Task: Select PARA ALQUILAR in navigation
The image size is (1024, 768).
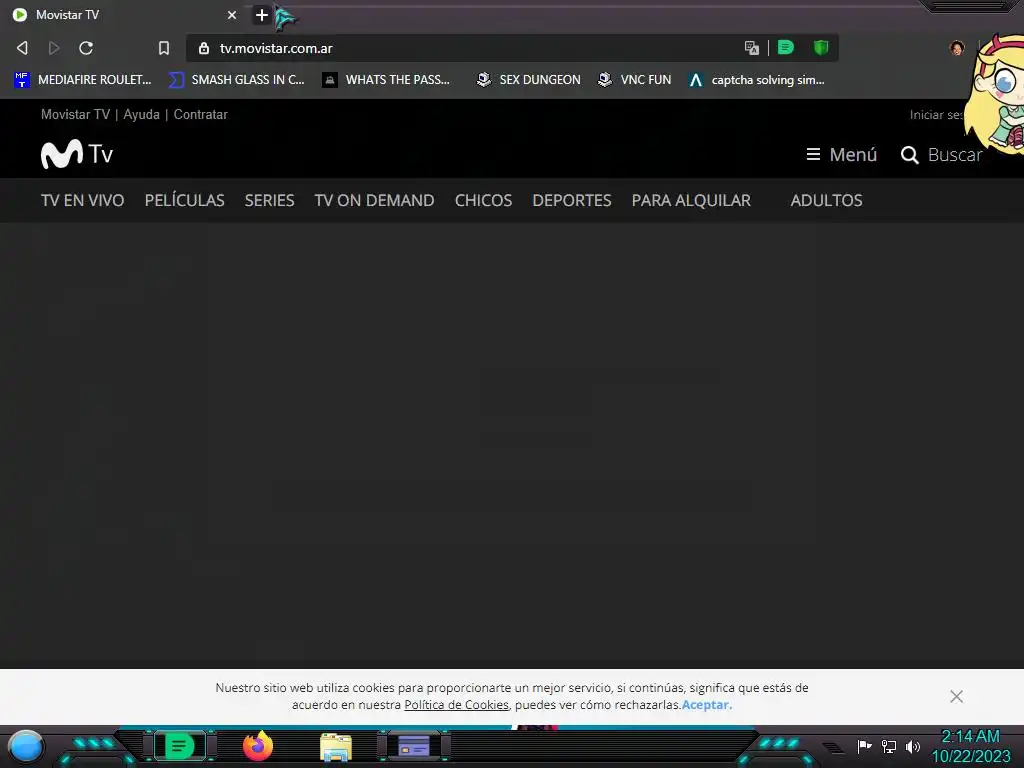Action: [691, 200]
